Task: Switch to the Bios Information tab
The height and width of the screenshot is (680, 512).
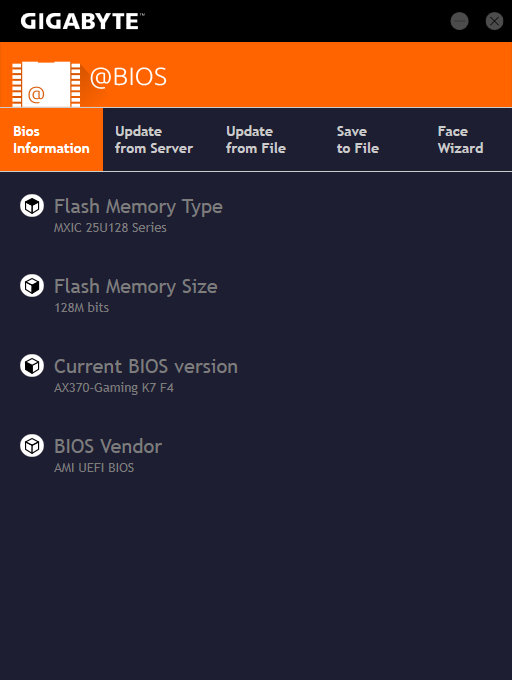Action: click(52, 140)
